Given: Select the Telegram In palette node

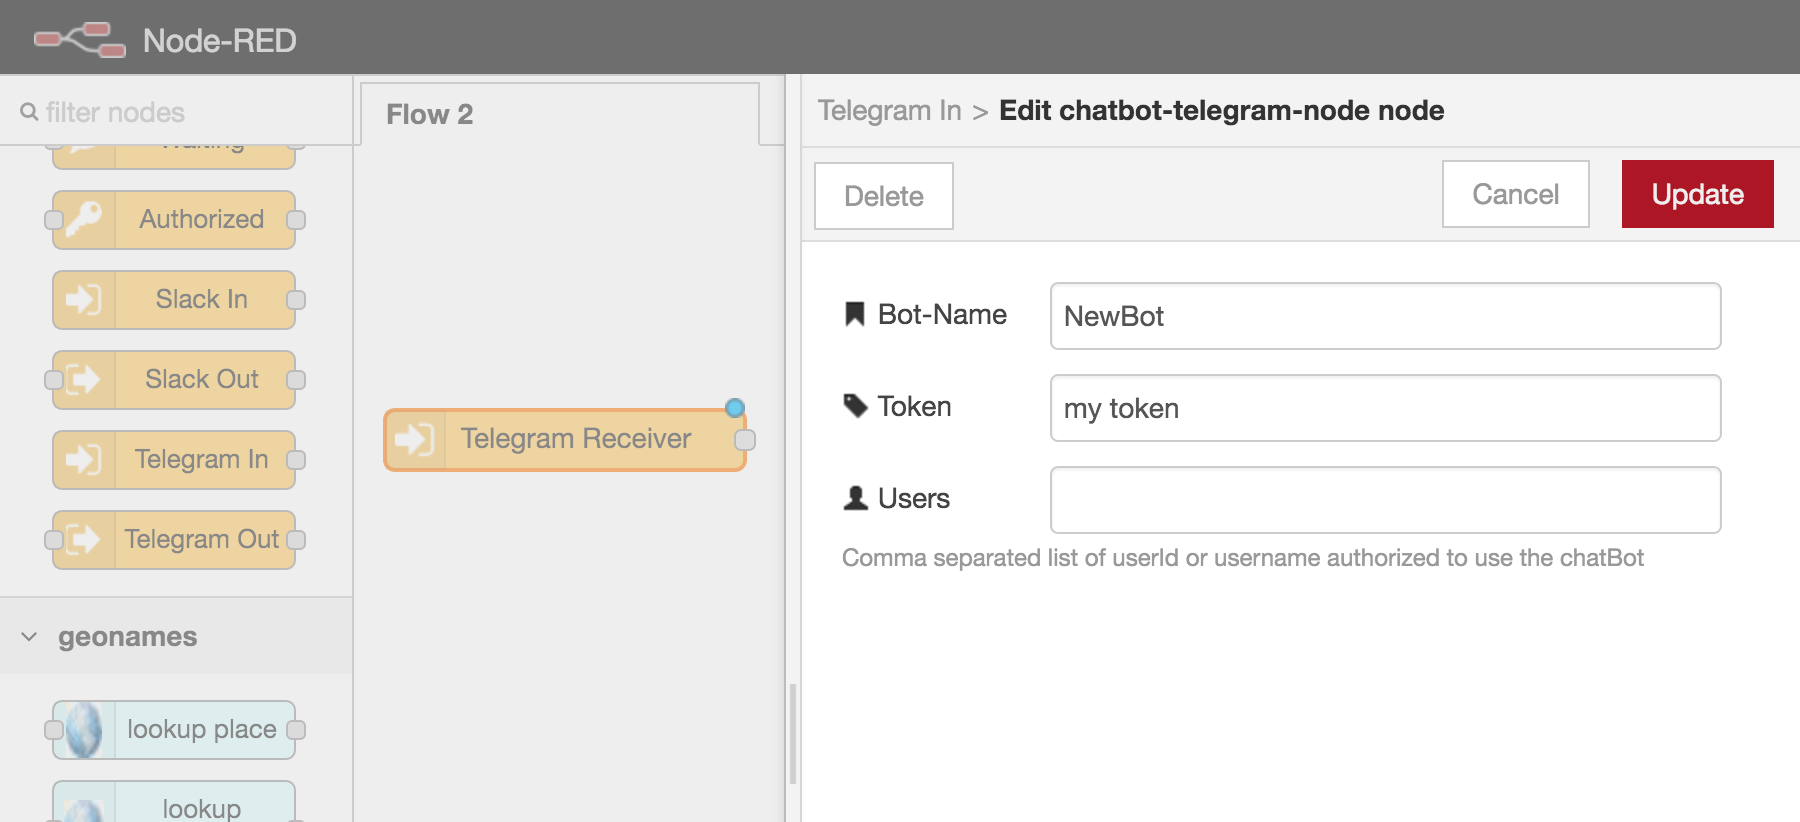Looking at the screenshot, I should 174,460.
